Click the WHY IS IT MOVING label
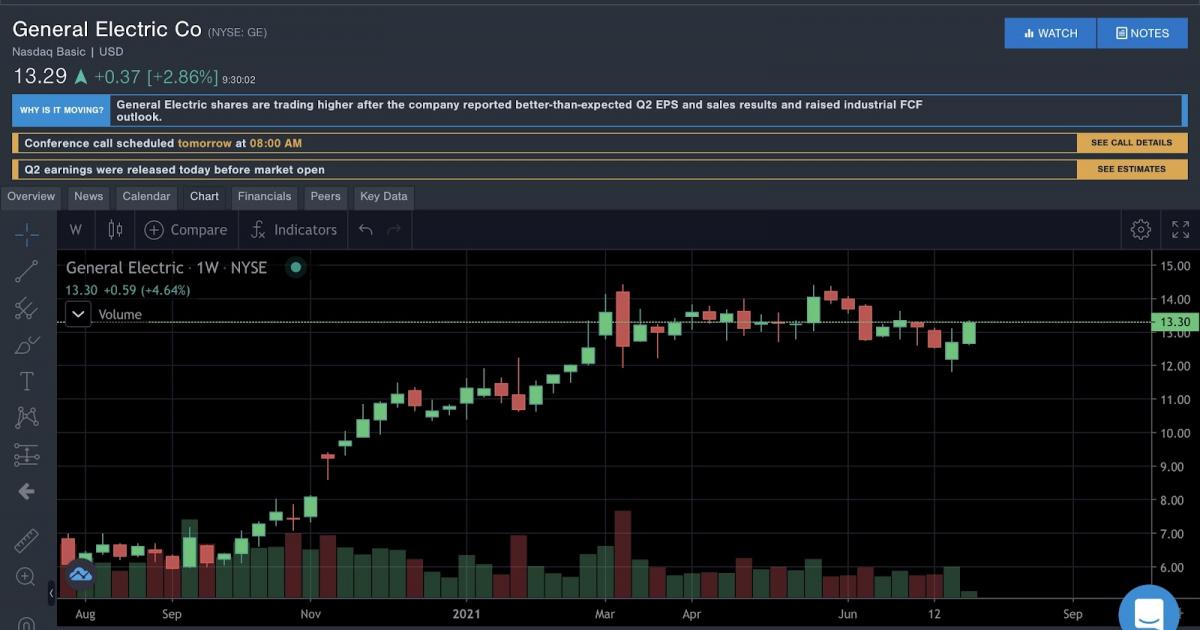This screenshot has height=630, width=1200. 62,111
